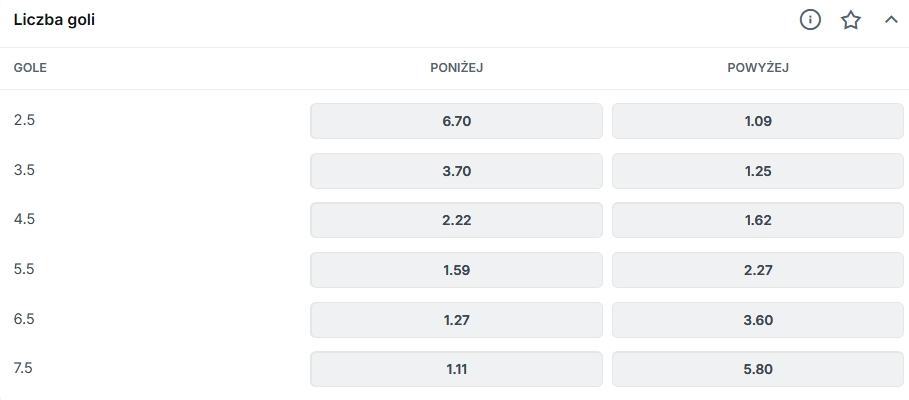Choose over 4.5 goals odds 1.62
Image resolution: width=909 pixels, height=400 pixels.
(758, 220)
